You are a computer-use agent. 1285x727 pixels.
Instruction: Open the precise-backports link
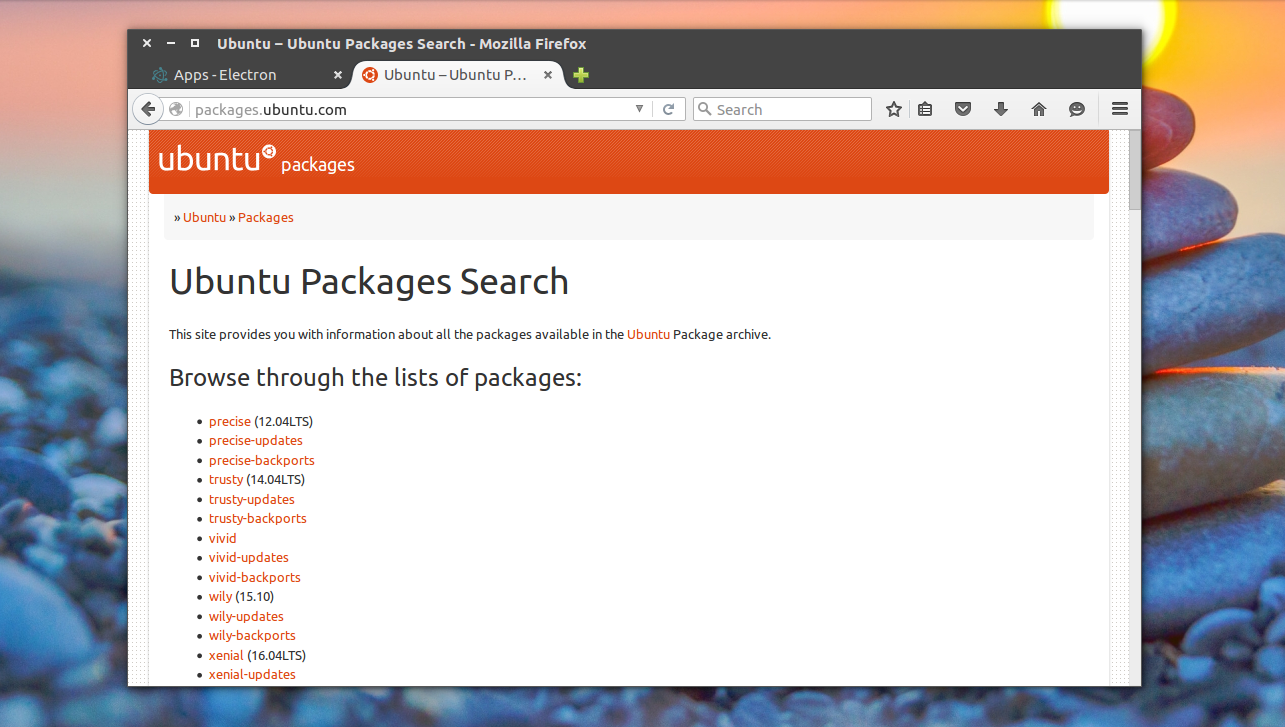coord(262,460)
